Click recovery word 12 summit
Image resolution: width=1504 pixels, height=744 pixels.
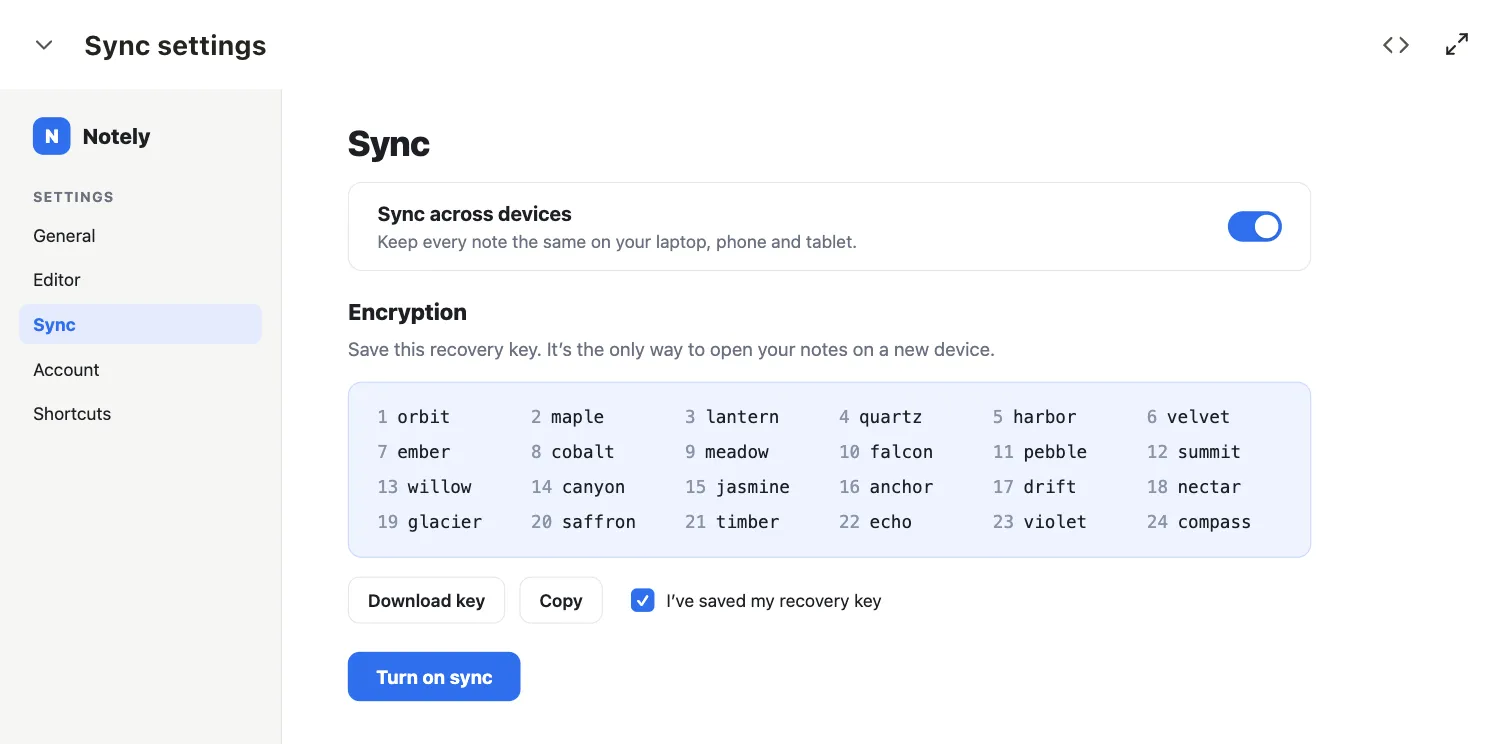[1194, 452]
